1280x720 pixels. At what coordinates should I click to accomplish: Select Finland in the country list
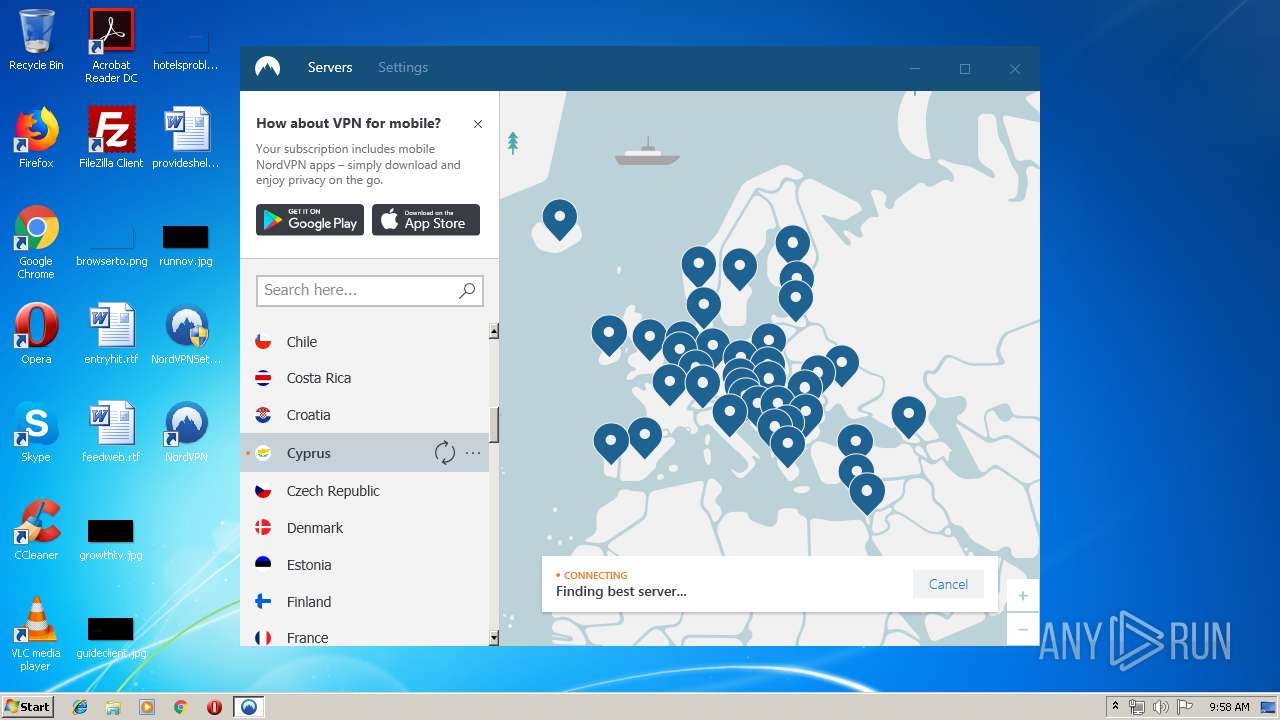(364, 602)
